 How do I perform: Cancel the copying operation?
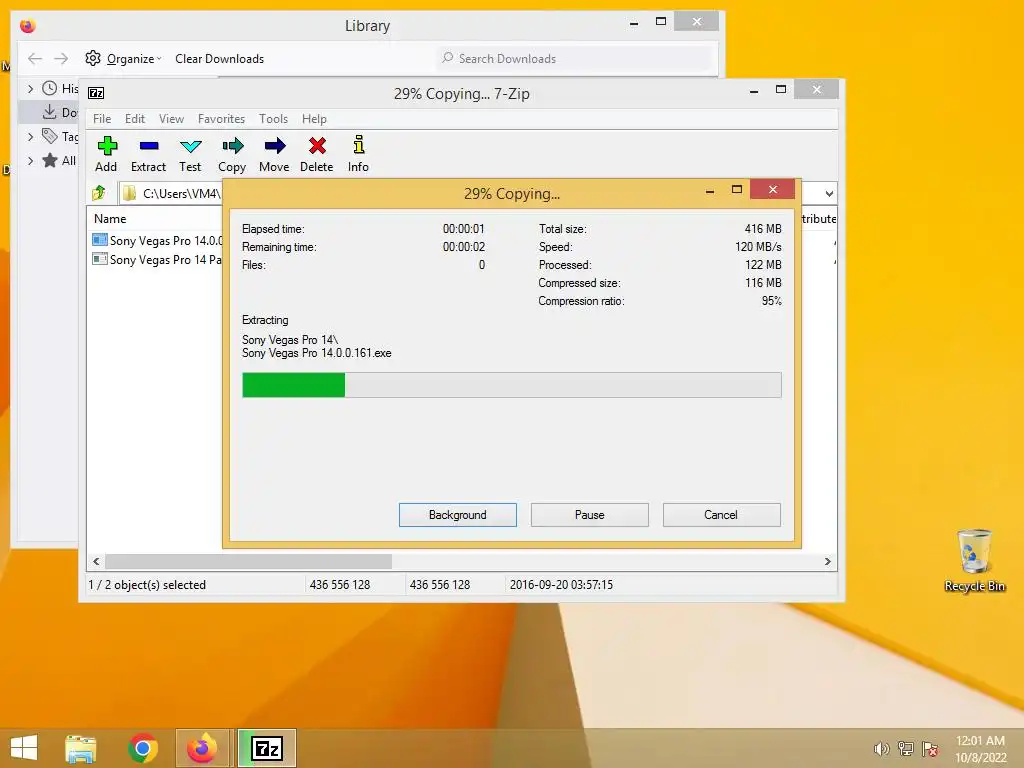tap(721, 515)
